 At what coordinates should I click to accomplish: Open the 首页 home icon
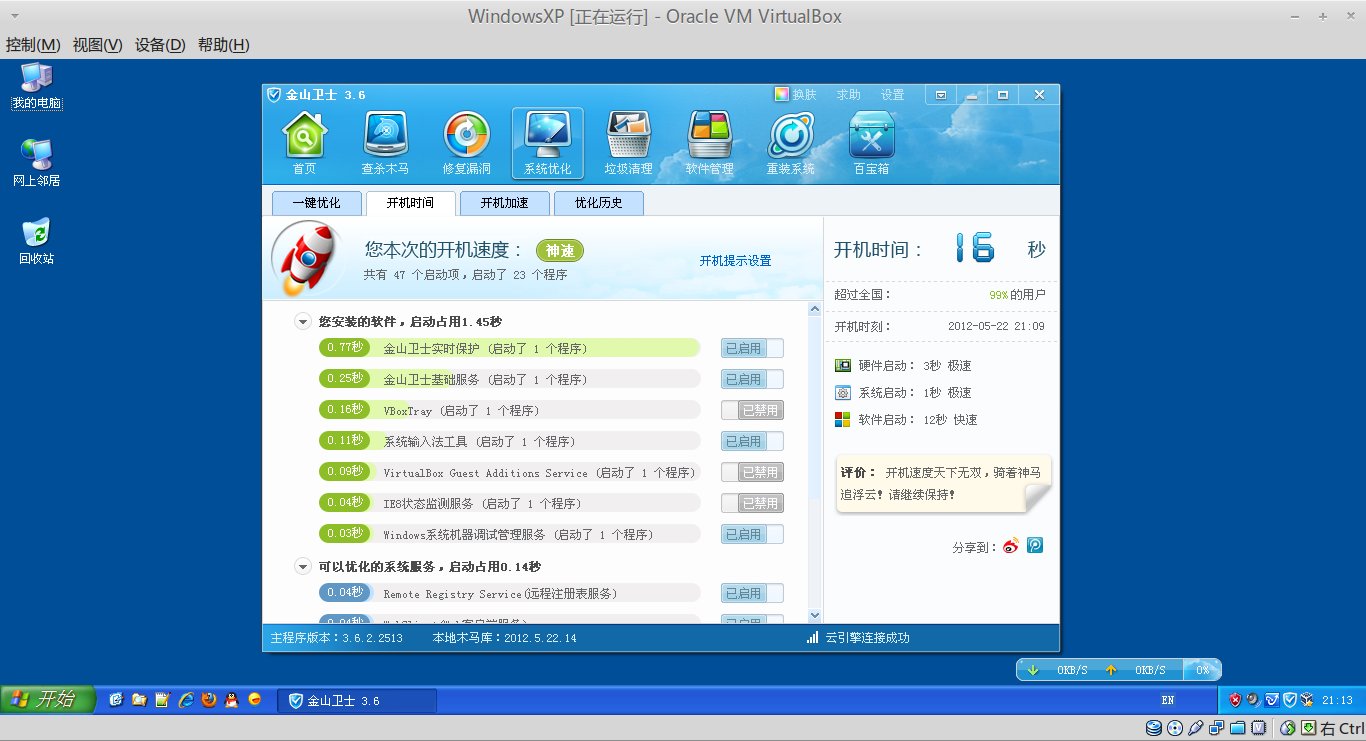coord(304,144)
